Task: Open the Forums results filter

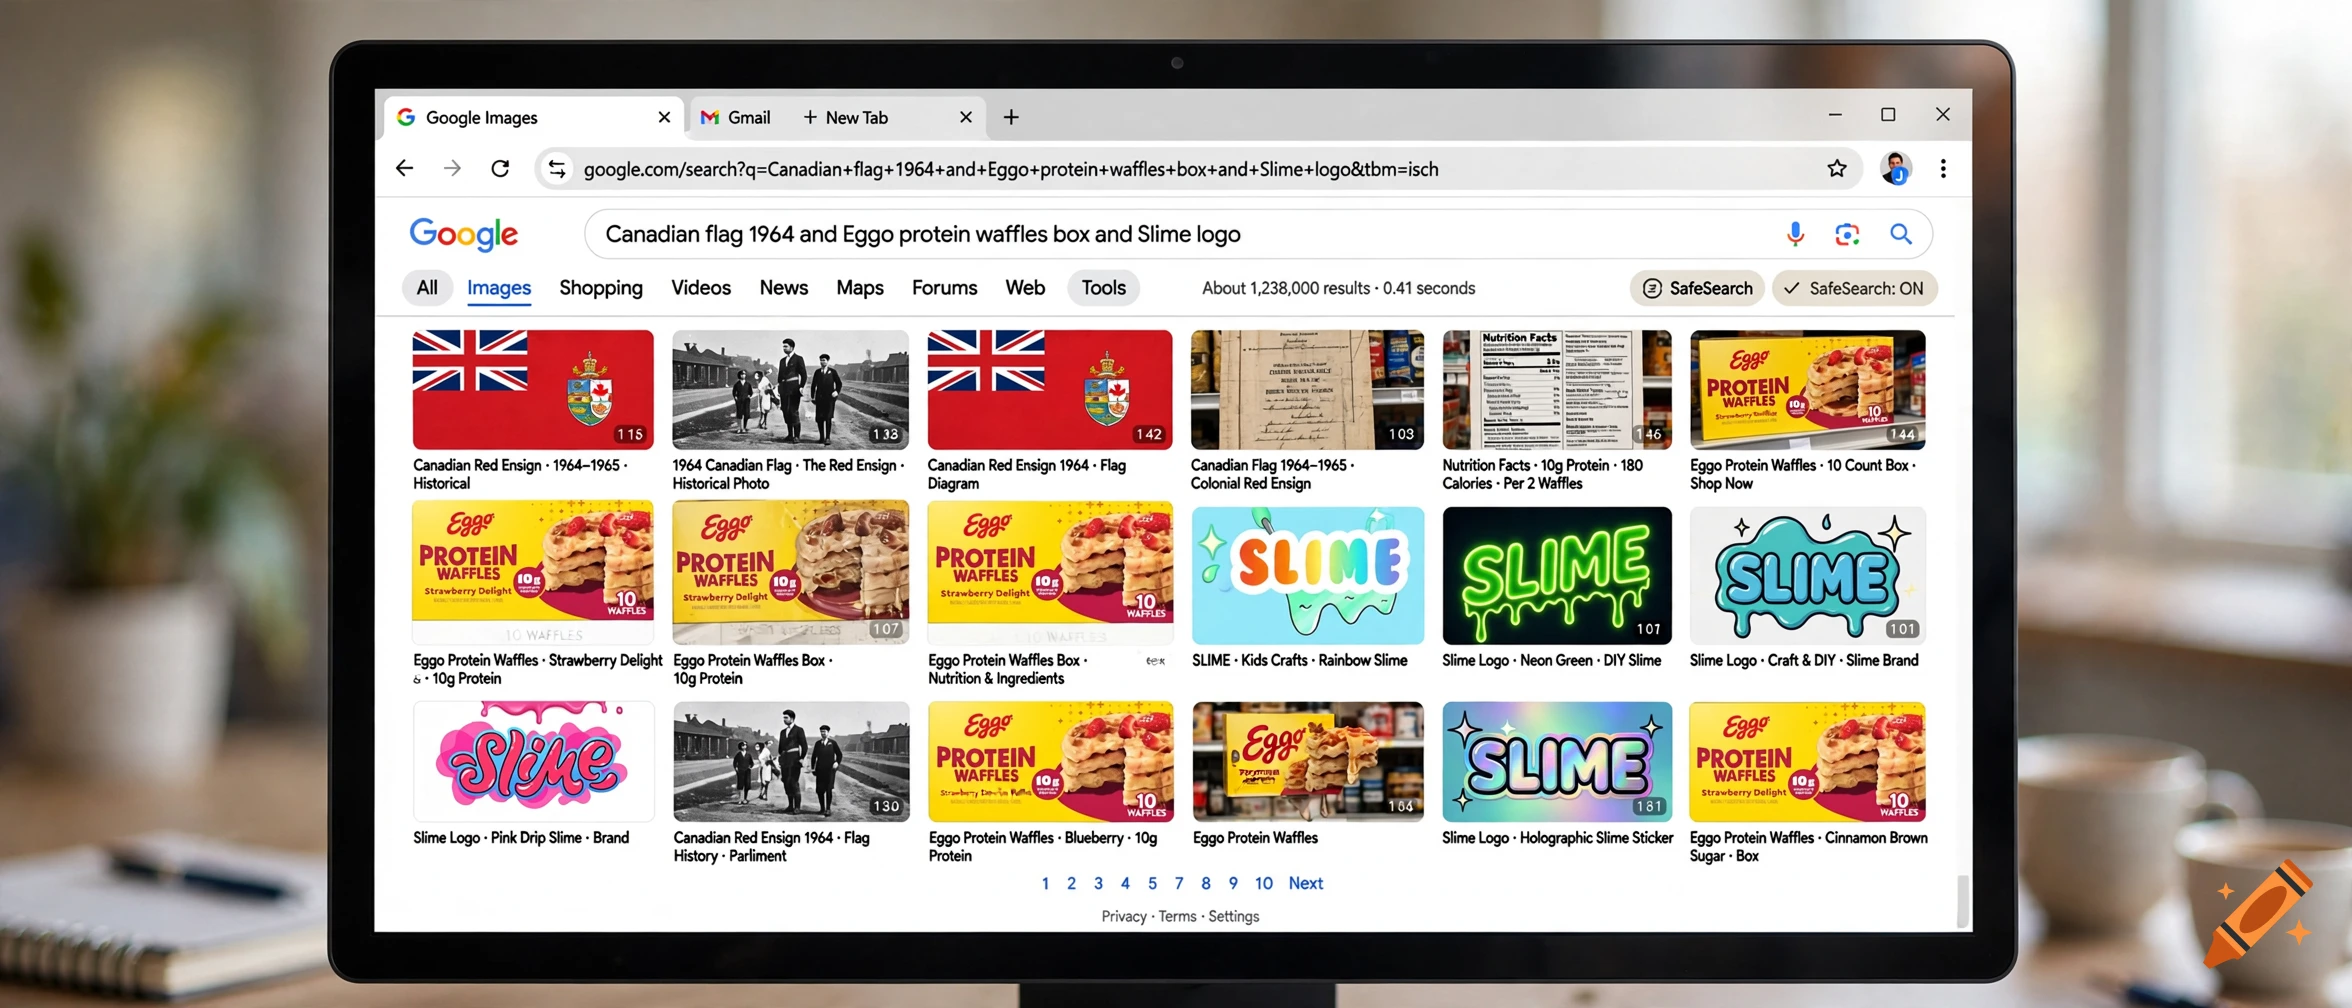Action: pos(945,288)
